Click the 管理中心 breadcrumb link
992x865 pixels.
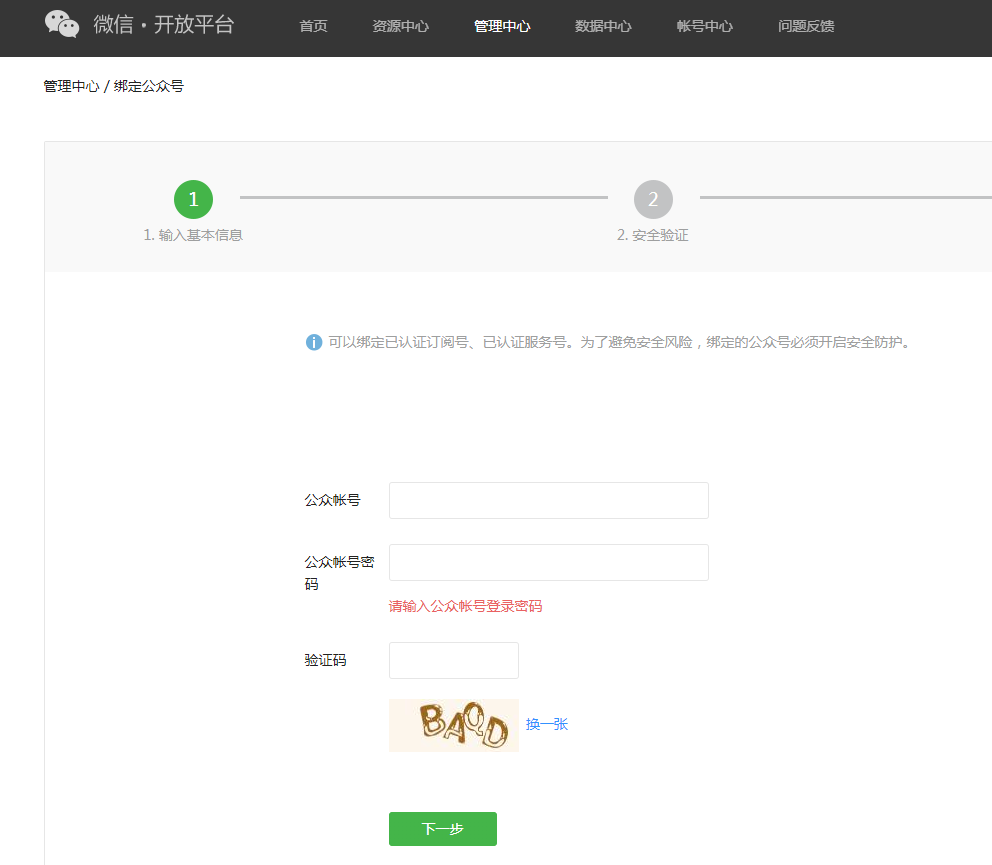tap(71, 86)
